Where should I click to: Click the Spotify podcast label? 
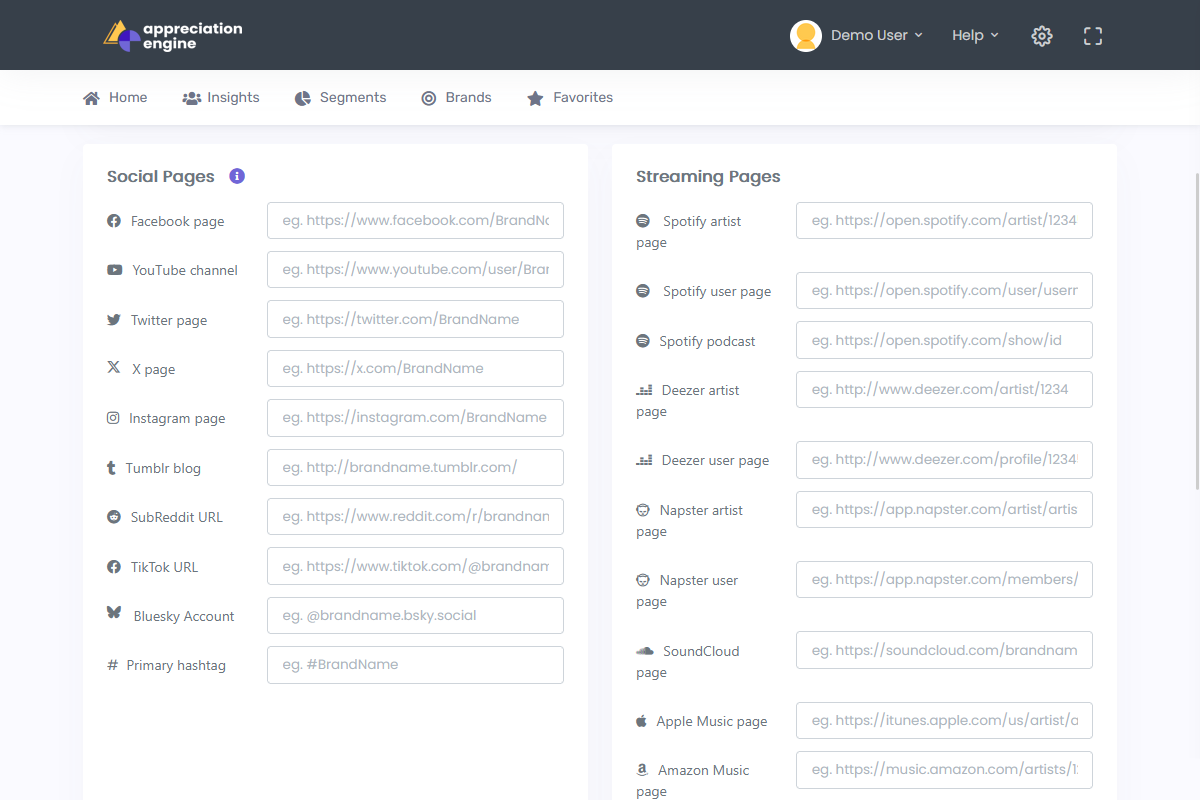[x=708, y=341]
